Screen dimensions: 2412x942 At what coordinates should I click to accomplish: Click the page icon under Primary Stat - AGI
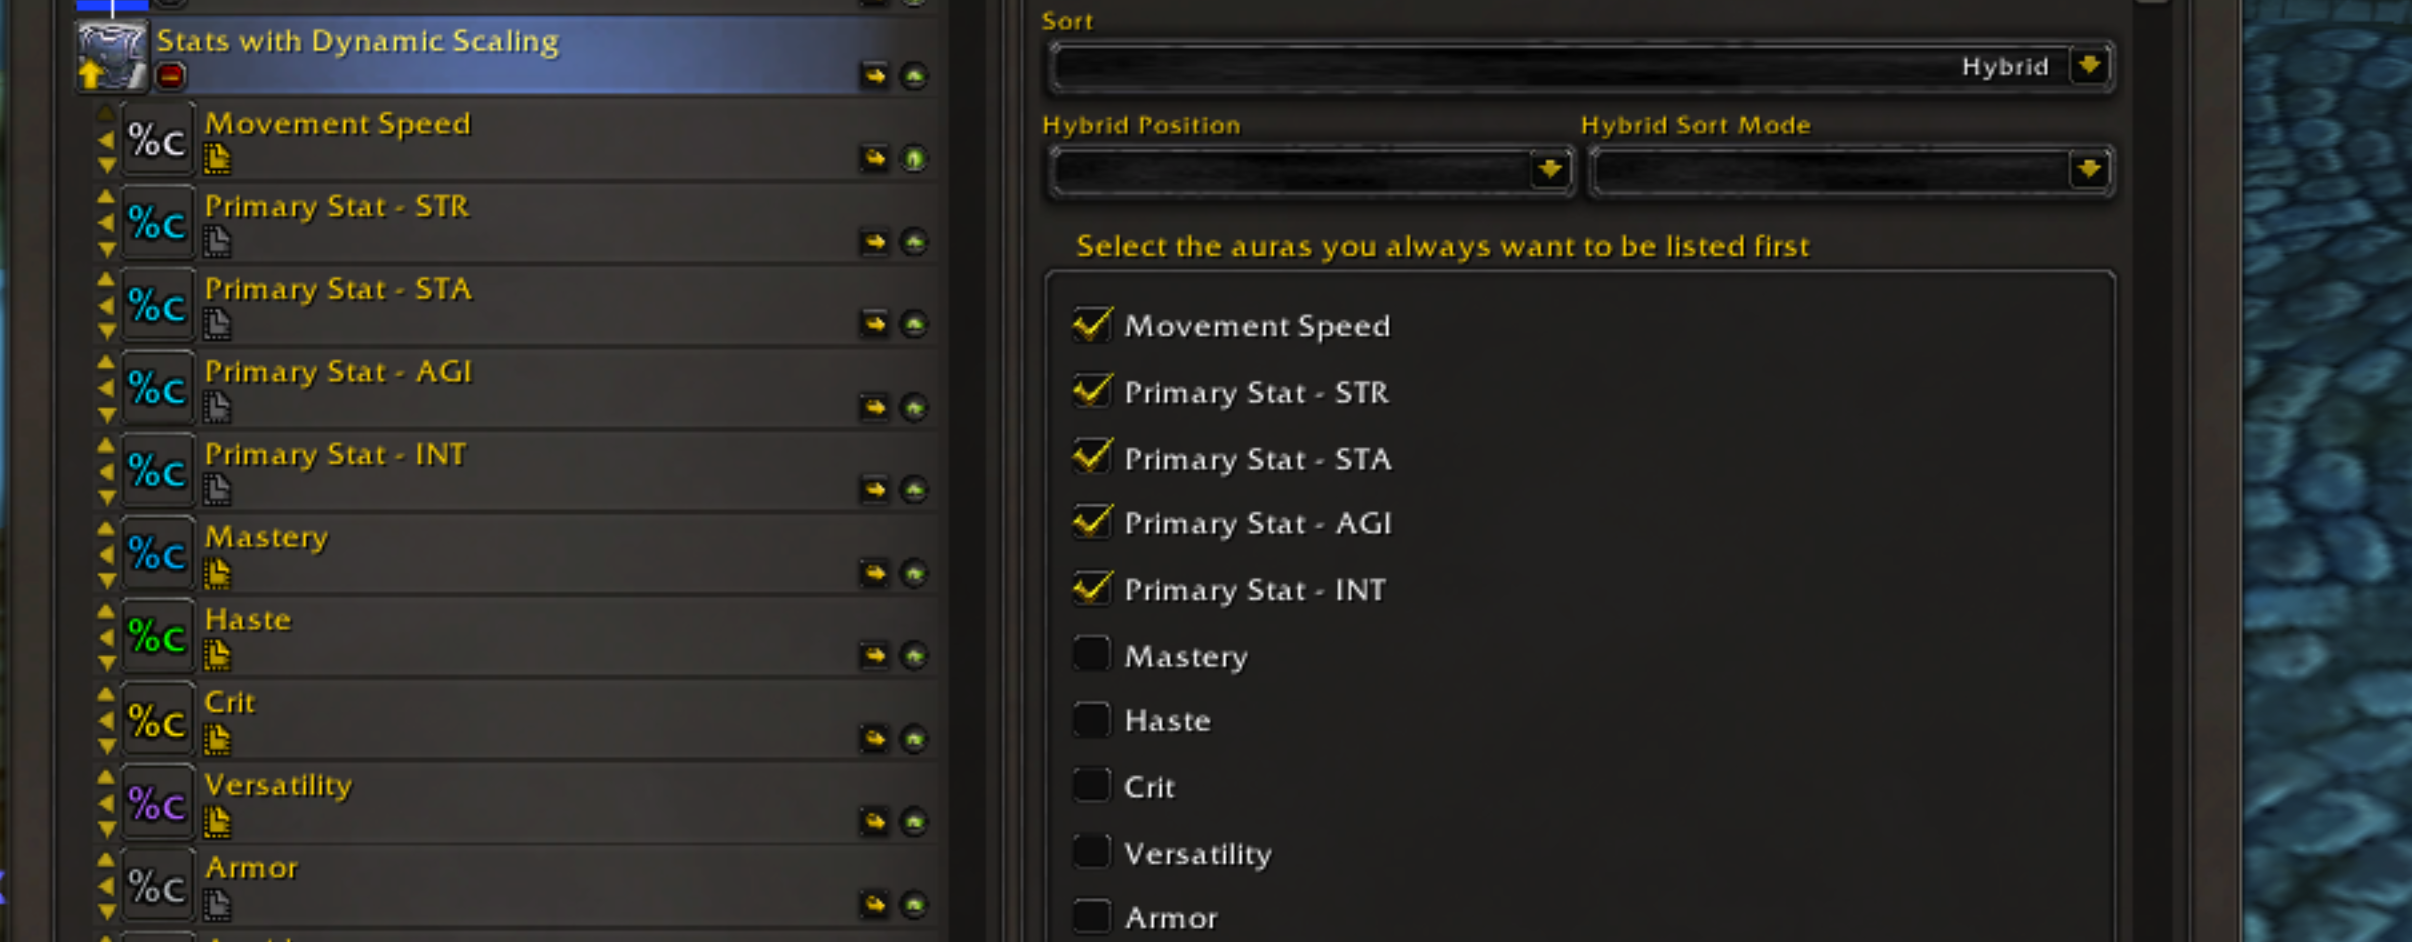click(217, 407)
